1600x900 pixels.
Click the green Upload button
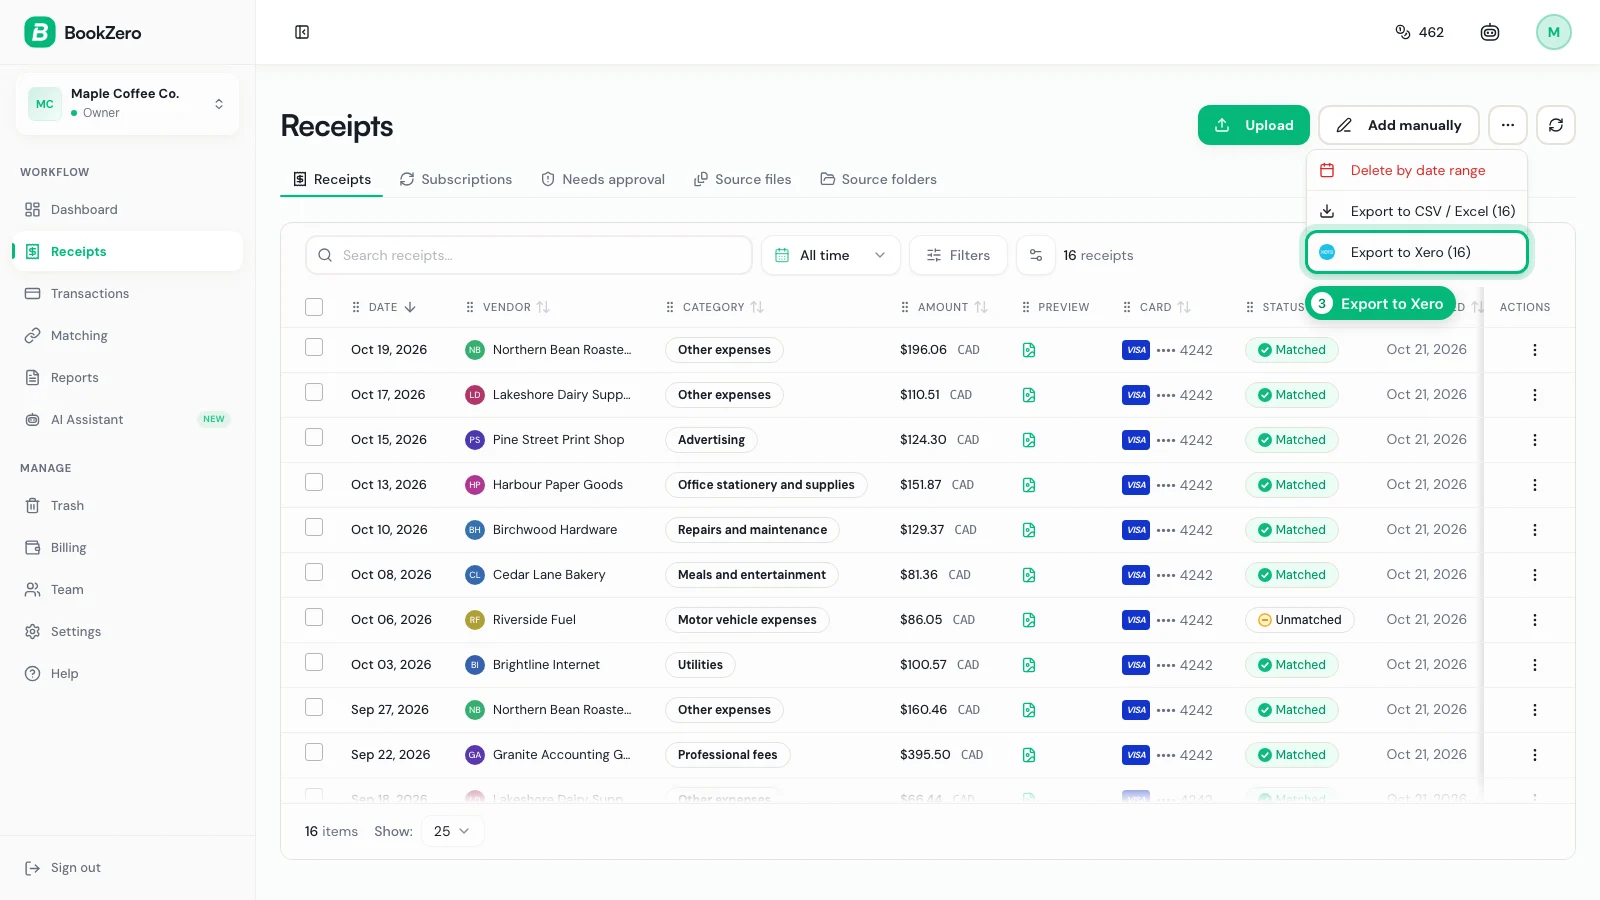[x=1253, y=125]
